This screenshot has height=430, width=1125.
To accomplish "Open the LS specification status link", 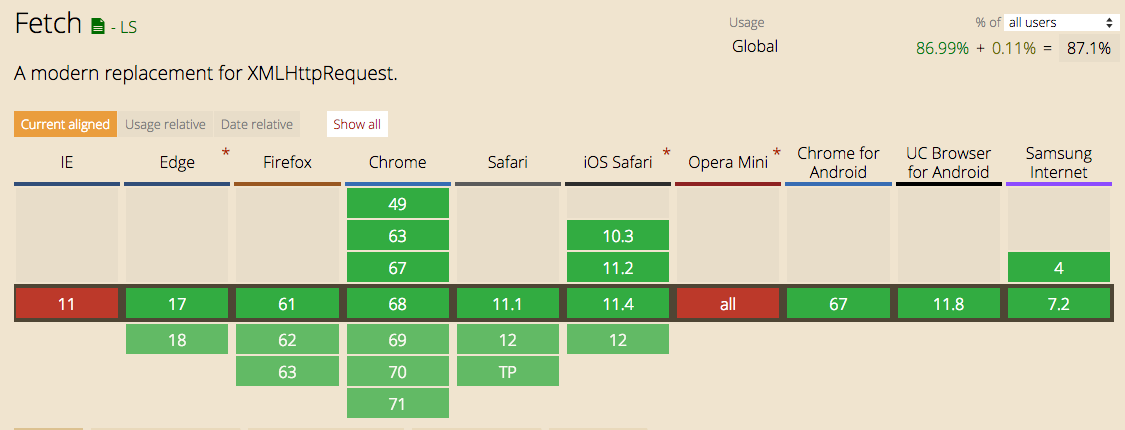I will pyautogui.click(x=123, y=28).
